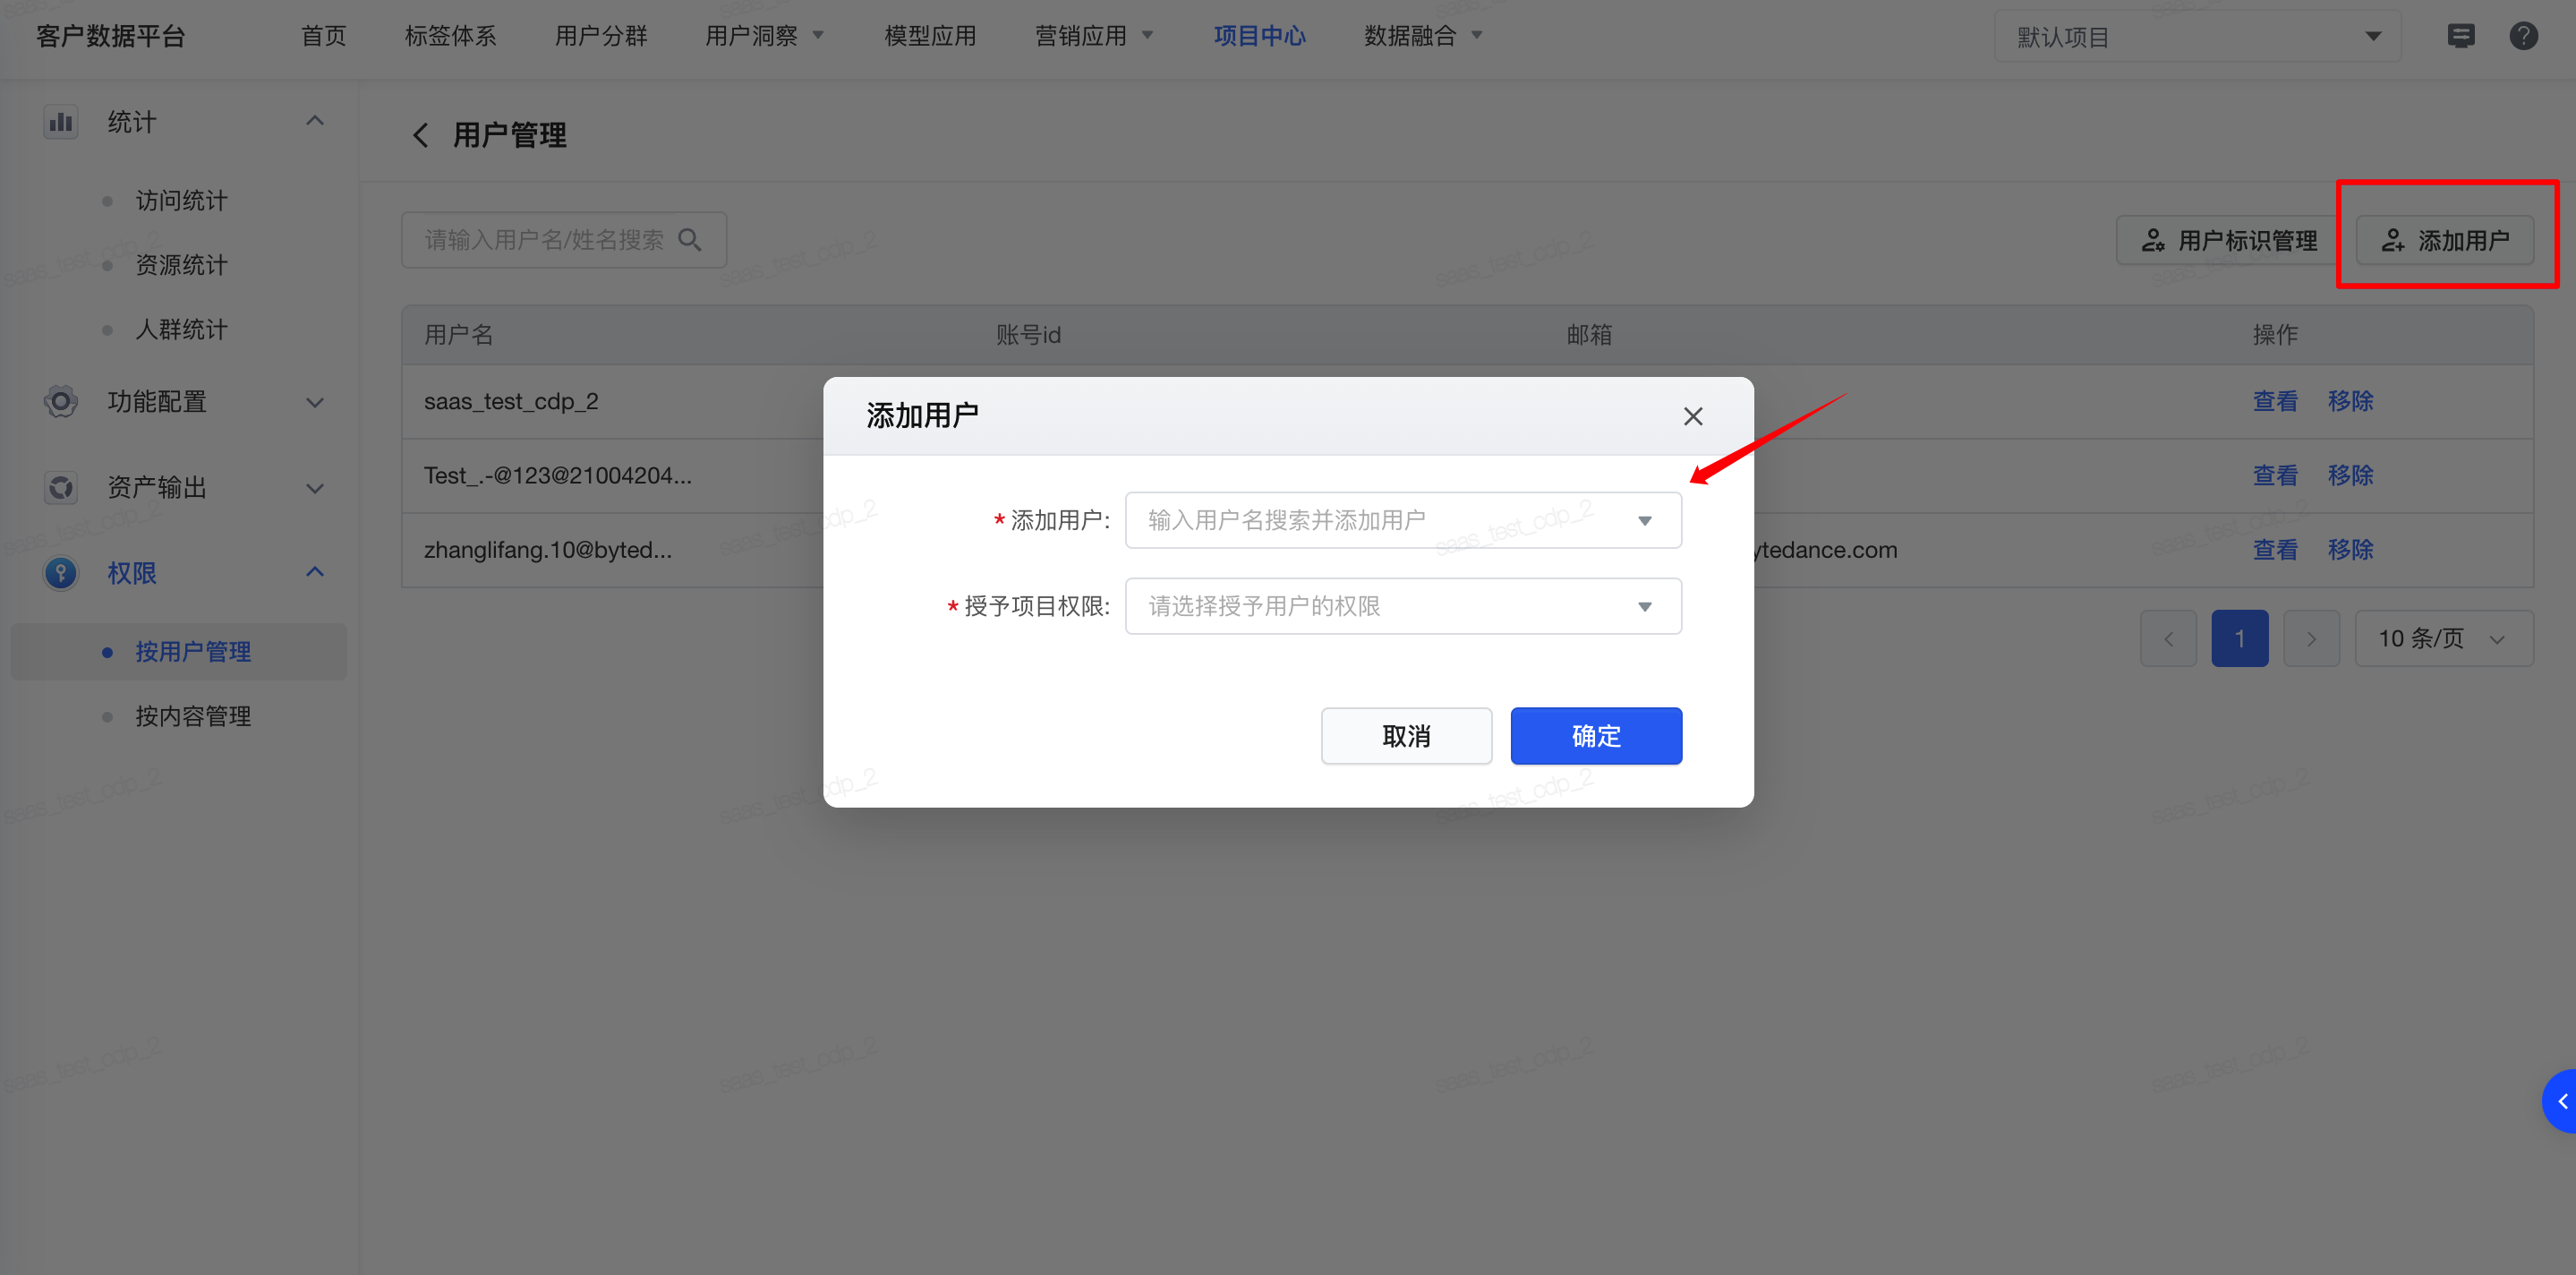Image resolution: width=2576 pixels, height=1275 pixels.
Task: Go to 首页 in top navigation
Action: 324,36
